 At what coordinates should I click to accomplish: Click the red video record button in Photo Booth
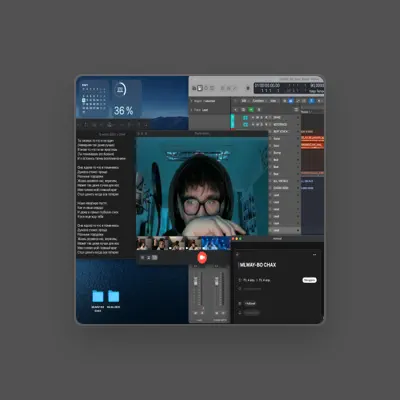(202, 257)
